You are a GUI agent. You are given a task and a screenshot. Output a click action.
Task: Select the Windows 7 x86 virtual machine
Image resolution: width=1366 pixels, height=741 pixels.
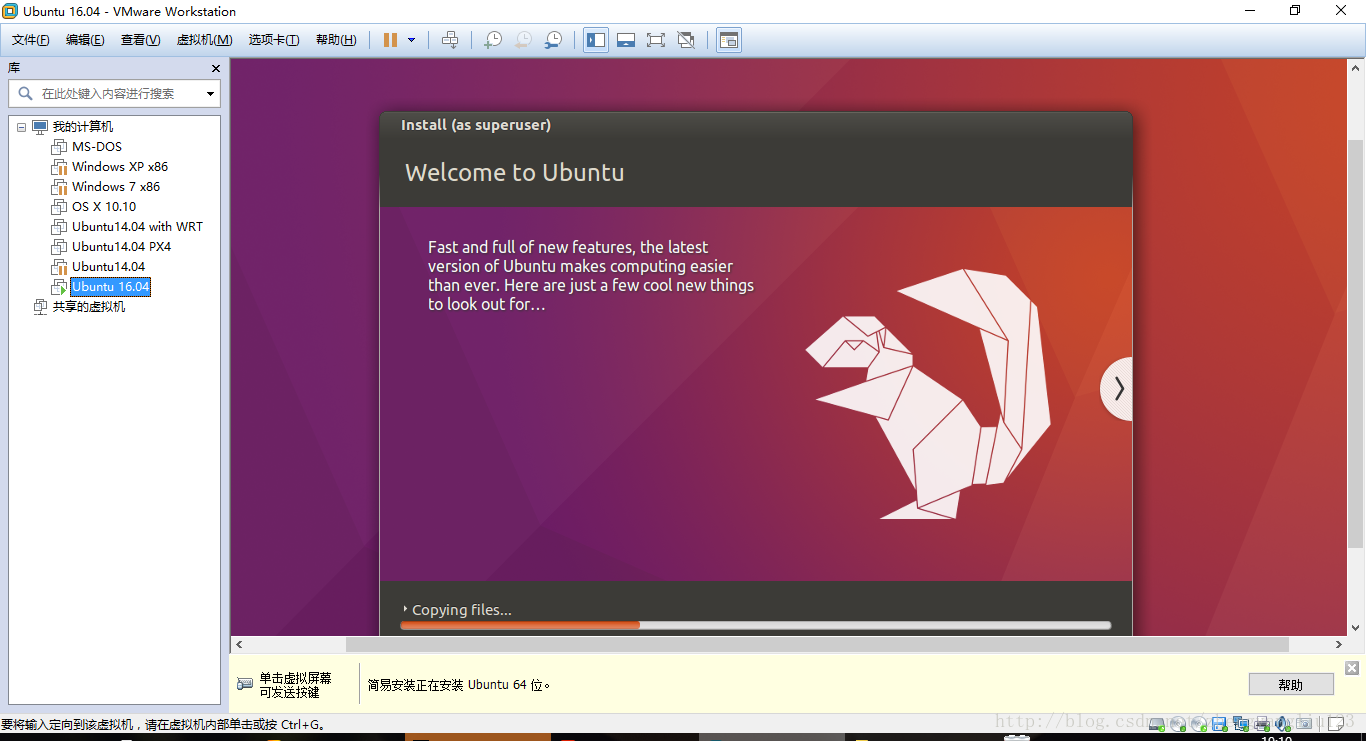(116, 187)
